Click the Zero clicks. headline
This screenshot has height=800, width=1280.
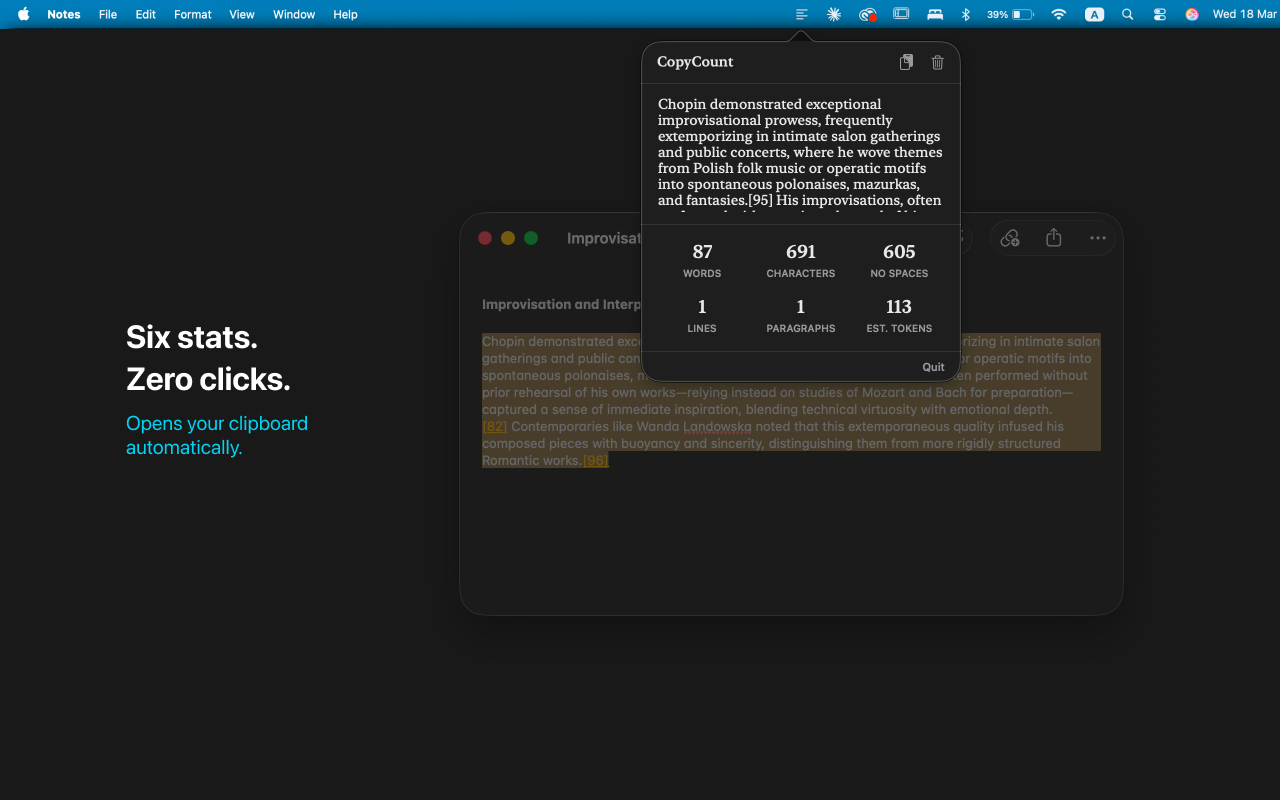point(208,380)
